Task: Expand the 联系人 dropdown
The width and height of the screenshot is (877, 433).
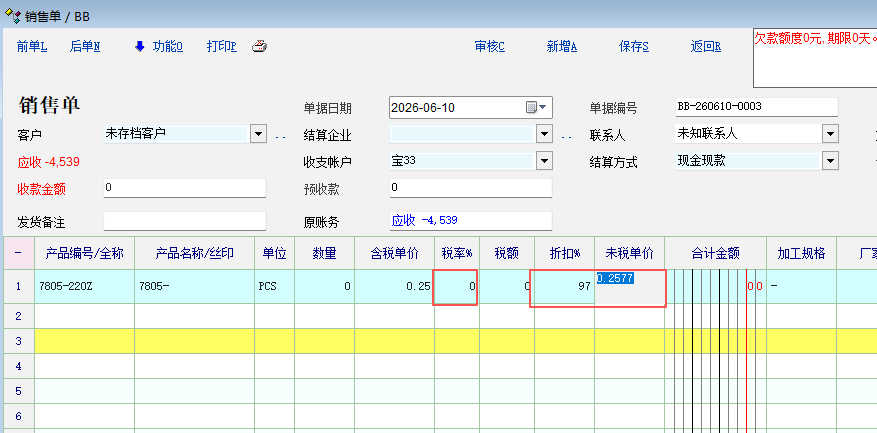Action: click(830, 134)
